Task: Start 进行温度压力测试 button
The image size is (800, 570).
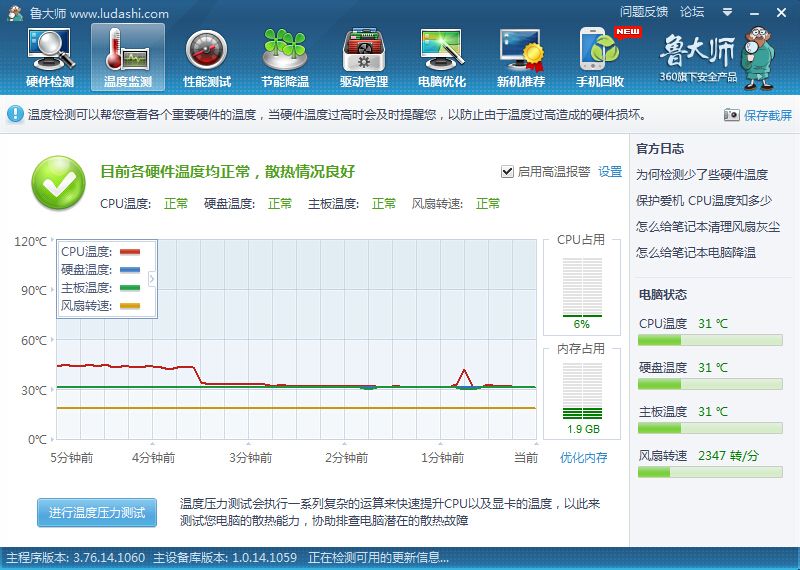Action: [97, 512]
